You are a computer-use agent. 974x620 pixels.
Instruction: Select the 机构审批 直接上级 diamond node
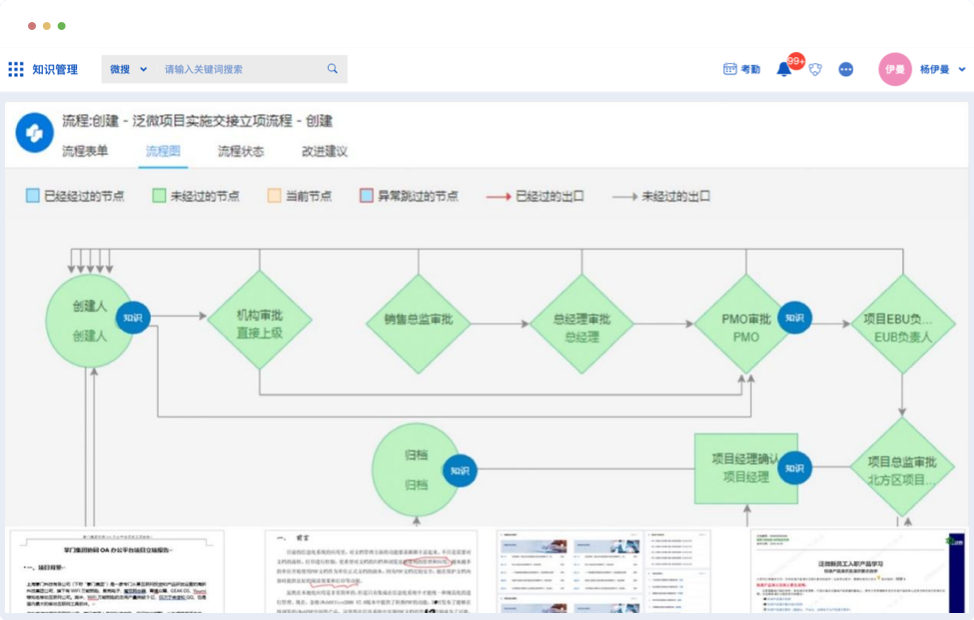(260, 320)
